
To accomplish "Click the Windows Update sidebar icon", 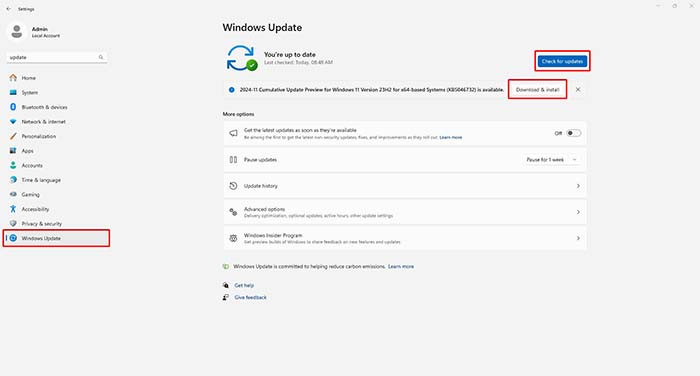I will (13, 238).
